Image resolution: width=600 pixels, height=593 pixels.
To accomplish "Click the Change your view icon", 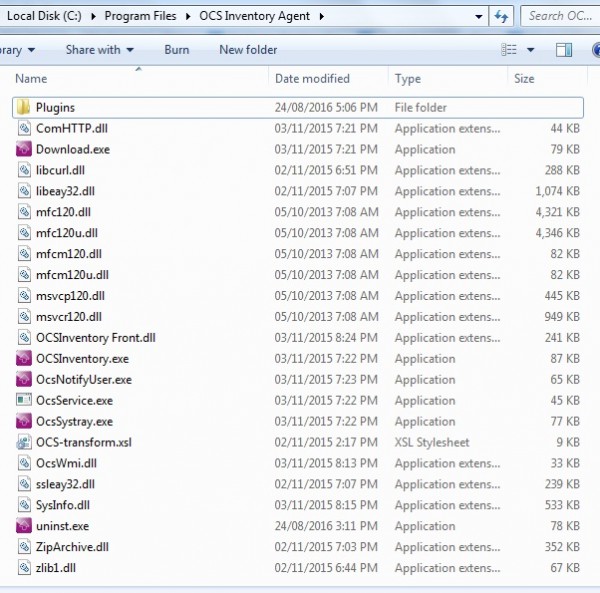I will pyautogui.click(x=509, y=50).
